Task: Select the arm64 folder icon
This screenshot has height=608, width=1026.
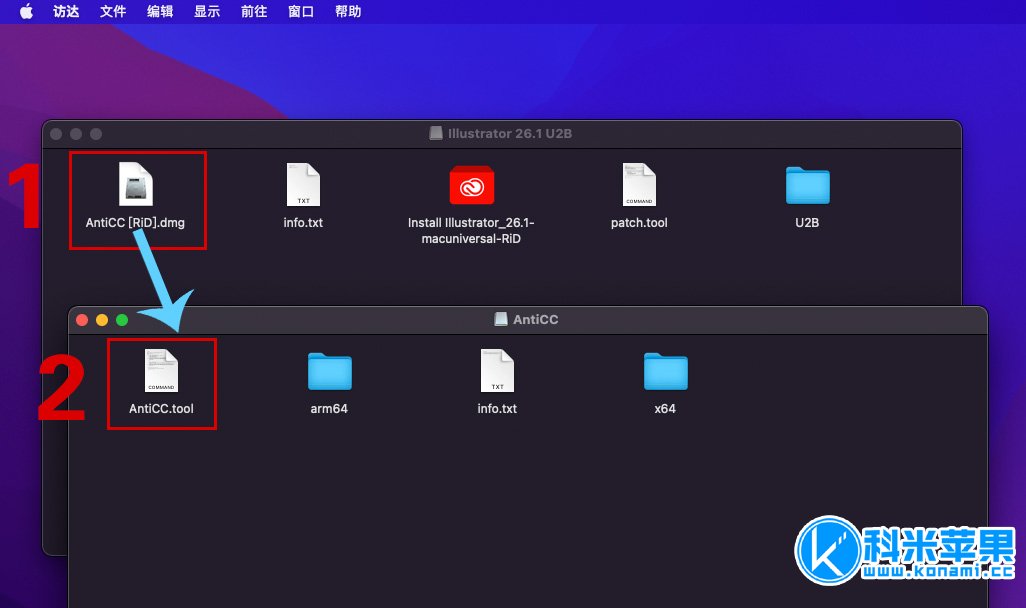Action: pos(329,371)
